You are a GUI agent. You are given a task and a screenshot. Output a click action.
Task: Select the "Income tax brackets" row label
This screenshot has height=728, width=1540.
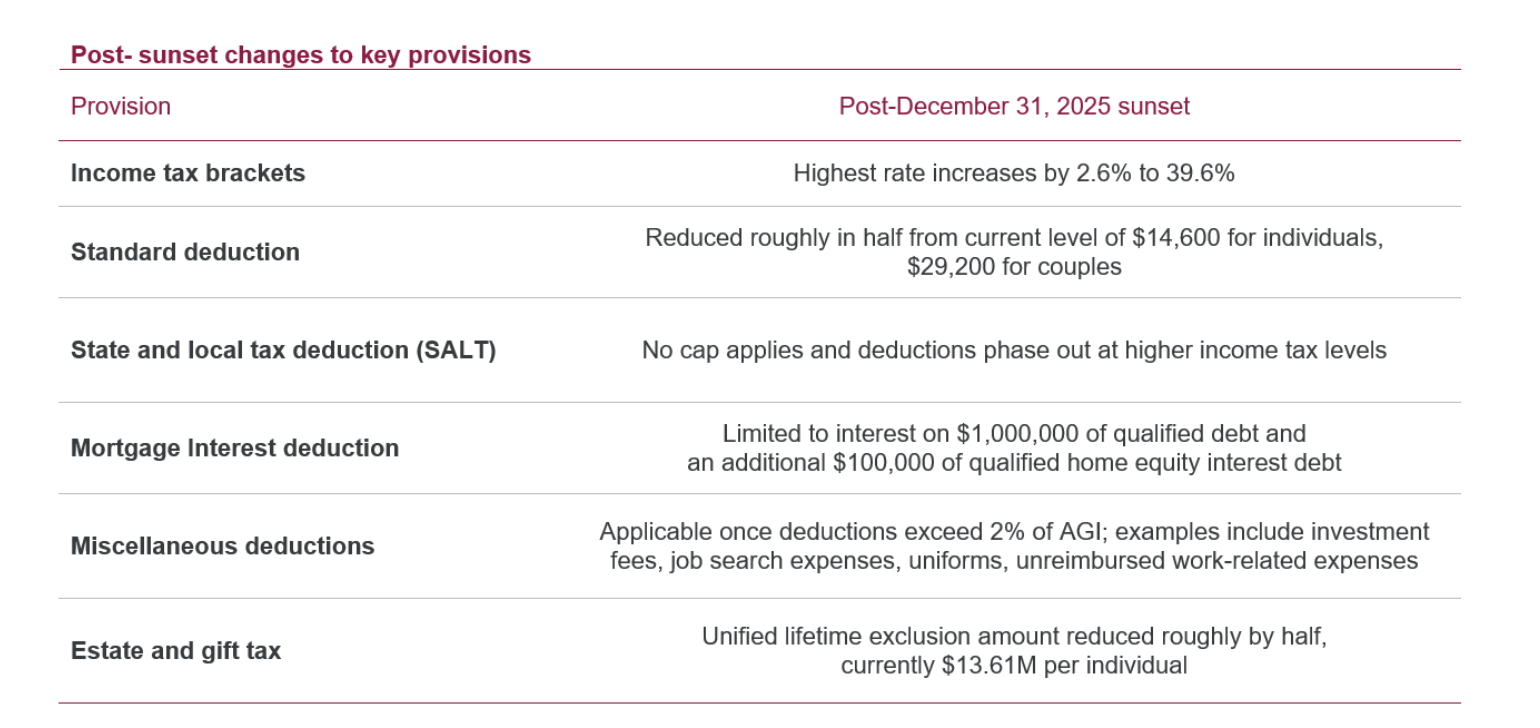click(x=188, y=173)
